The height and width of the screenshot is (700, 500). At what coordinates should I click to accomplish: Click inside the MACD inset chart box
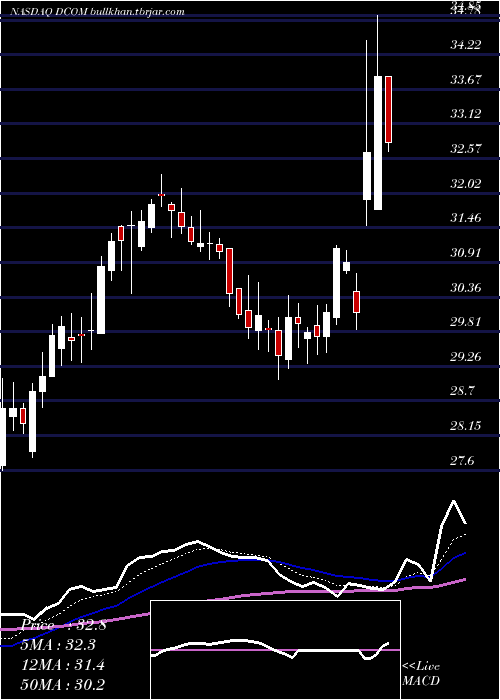(275, 650)
